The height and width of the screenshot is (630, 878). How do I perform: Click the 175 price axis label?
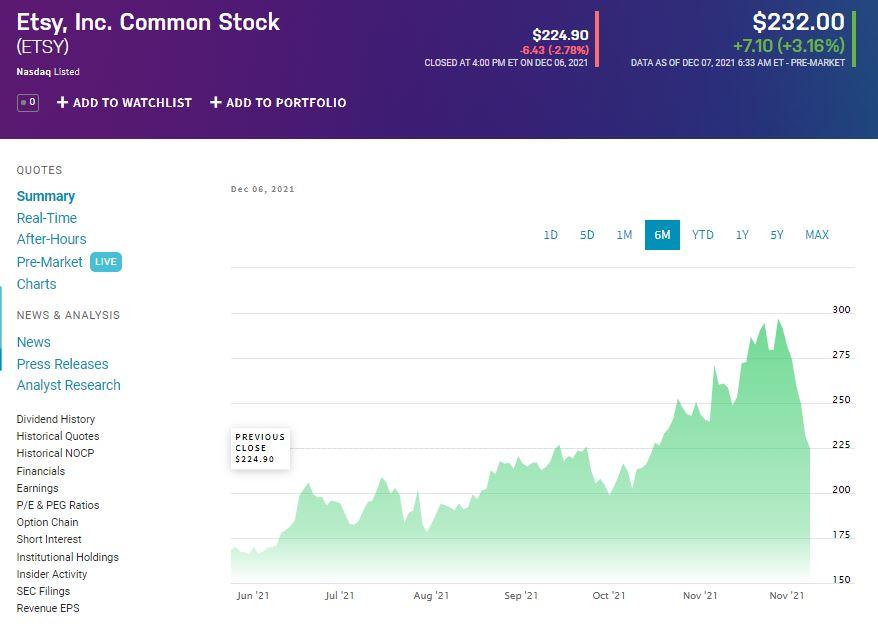[841, 535]
